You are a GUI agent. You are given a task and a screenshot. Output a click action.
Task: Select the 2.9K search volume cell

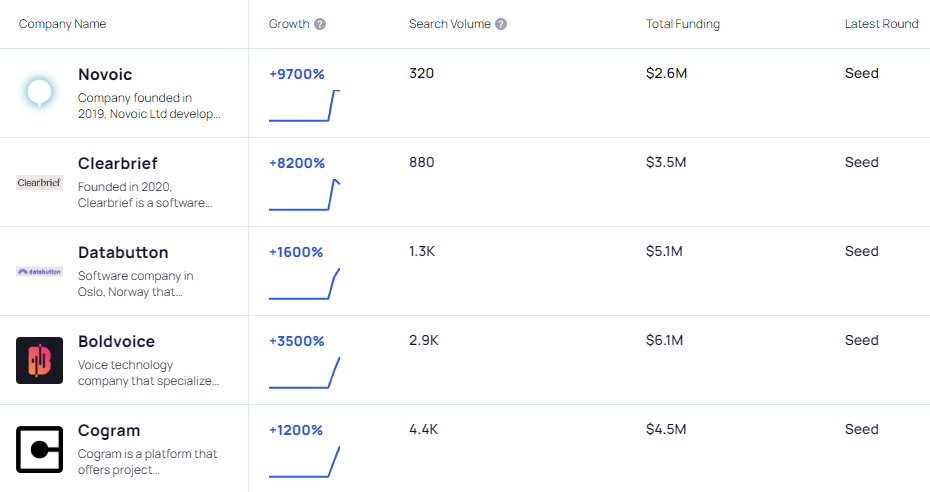(423, 340)
